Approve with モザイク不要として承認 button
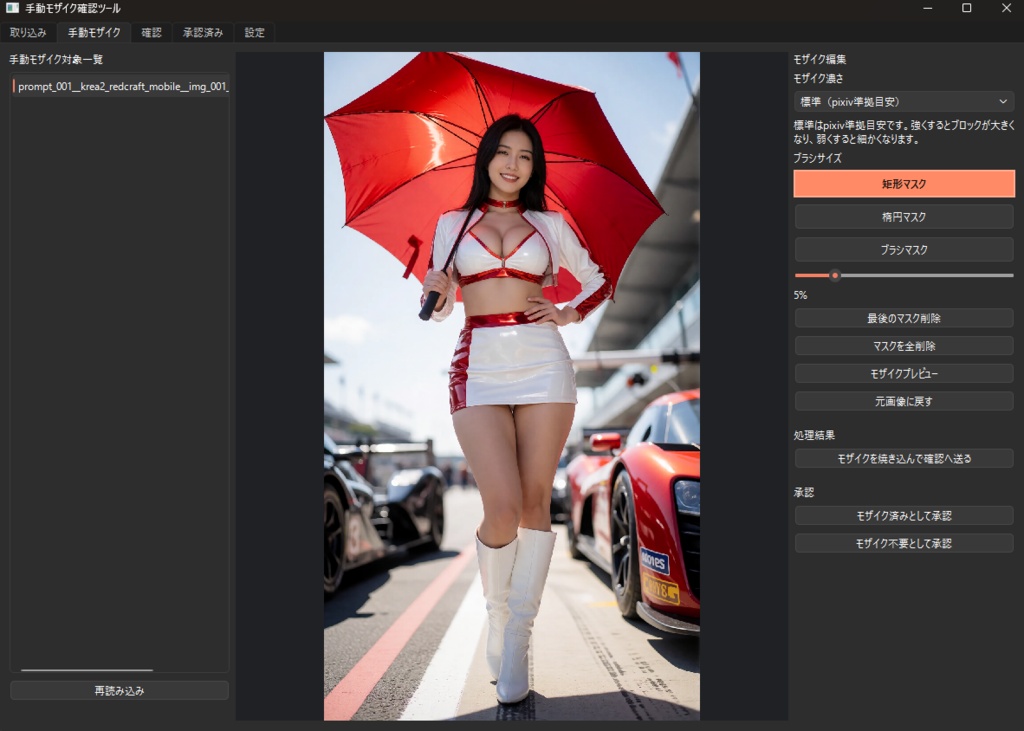This screenshot has height=731, width=1024. 904,544
